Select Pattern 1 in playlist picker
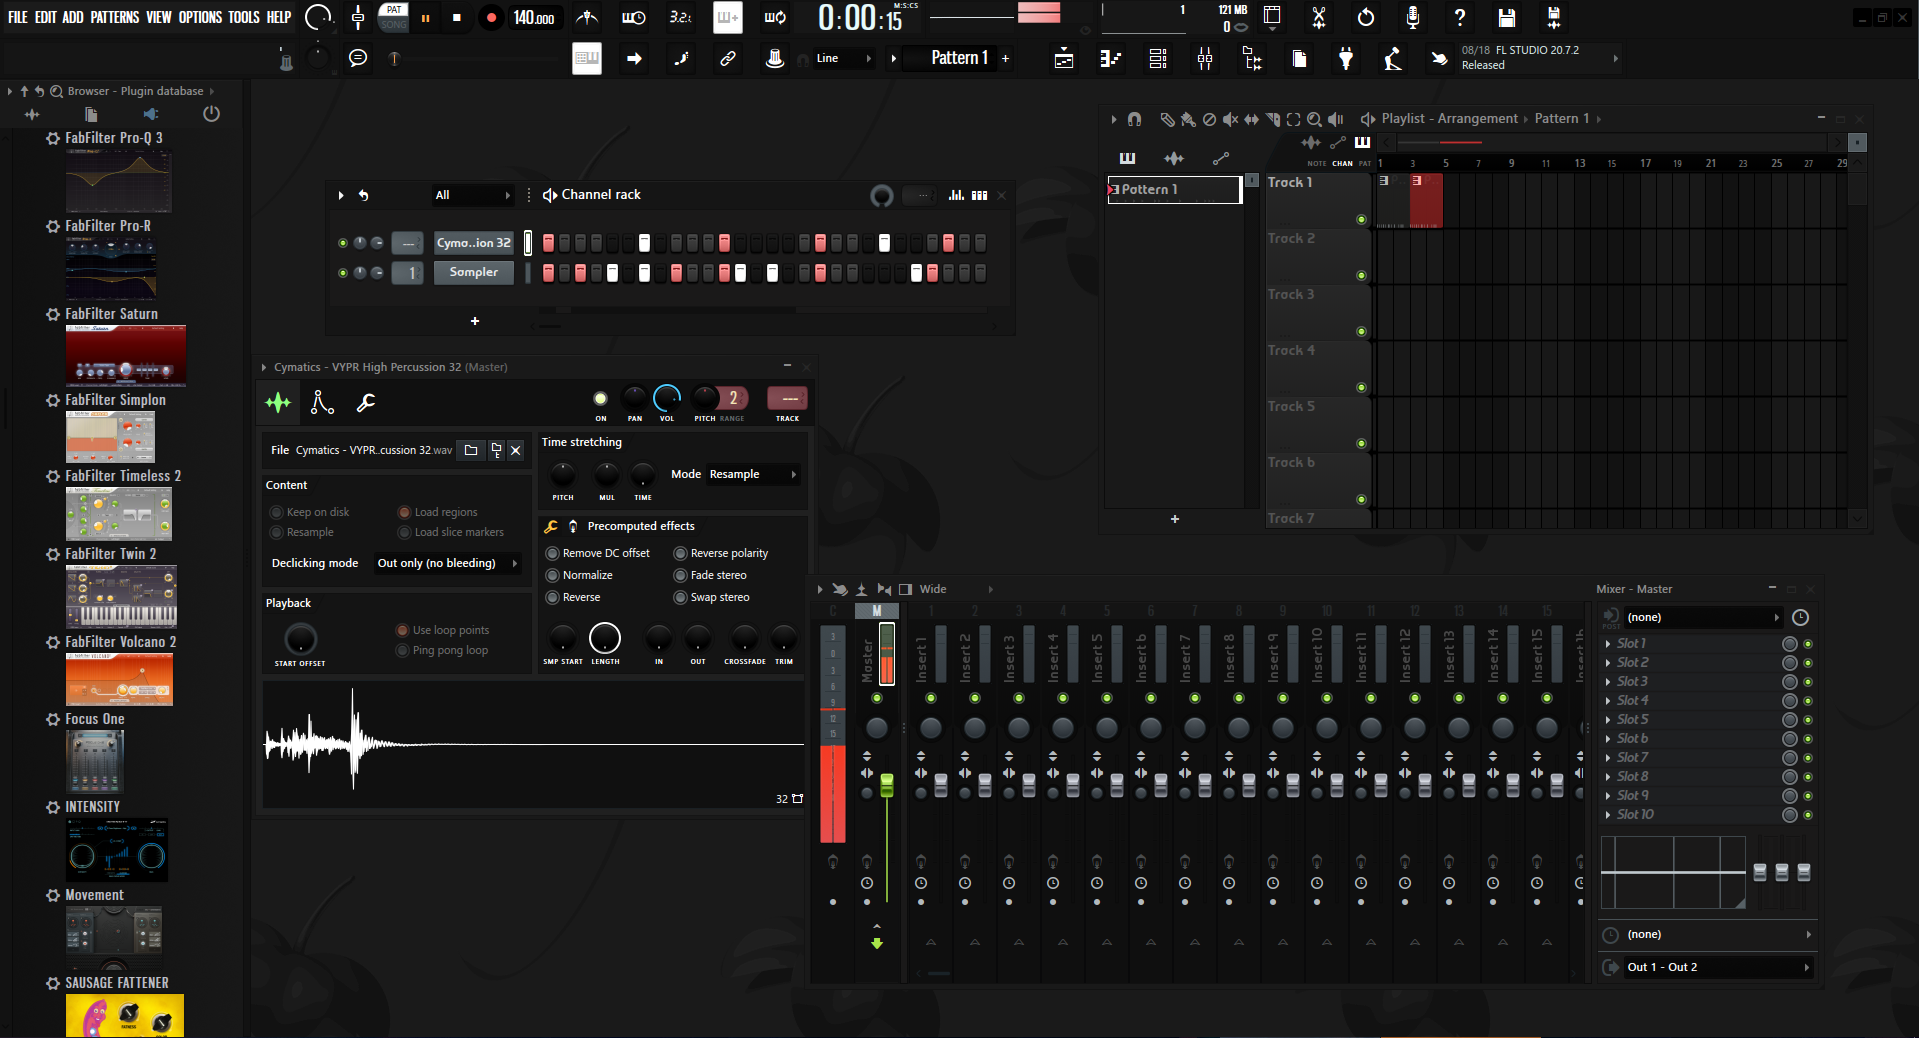Image resolution: width=1919 pixels, height=1038 pixels. coord(1174,189)
